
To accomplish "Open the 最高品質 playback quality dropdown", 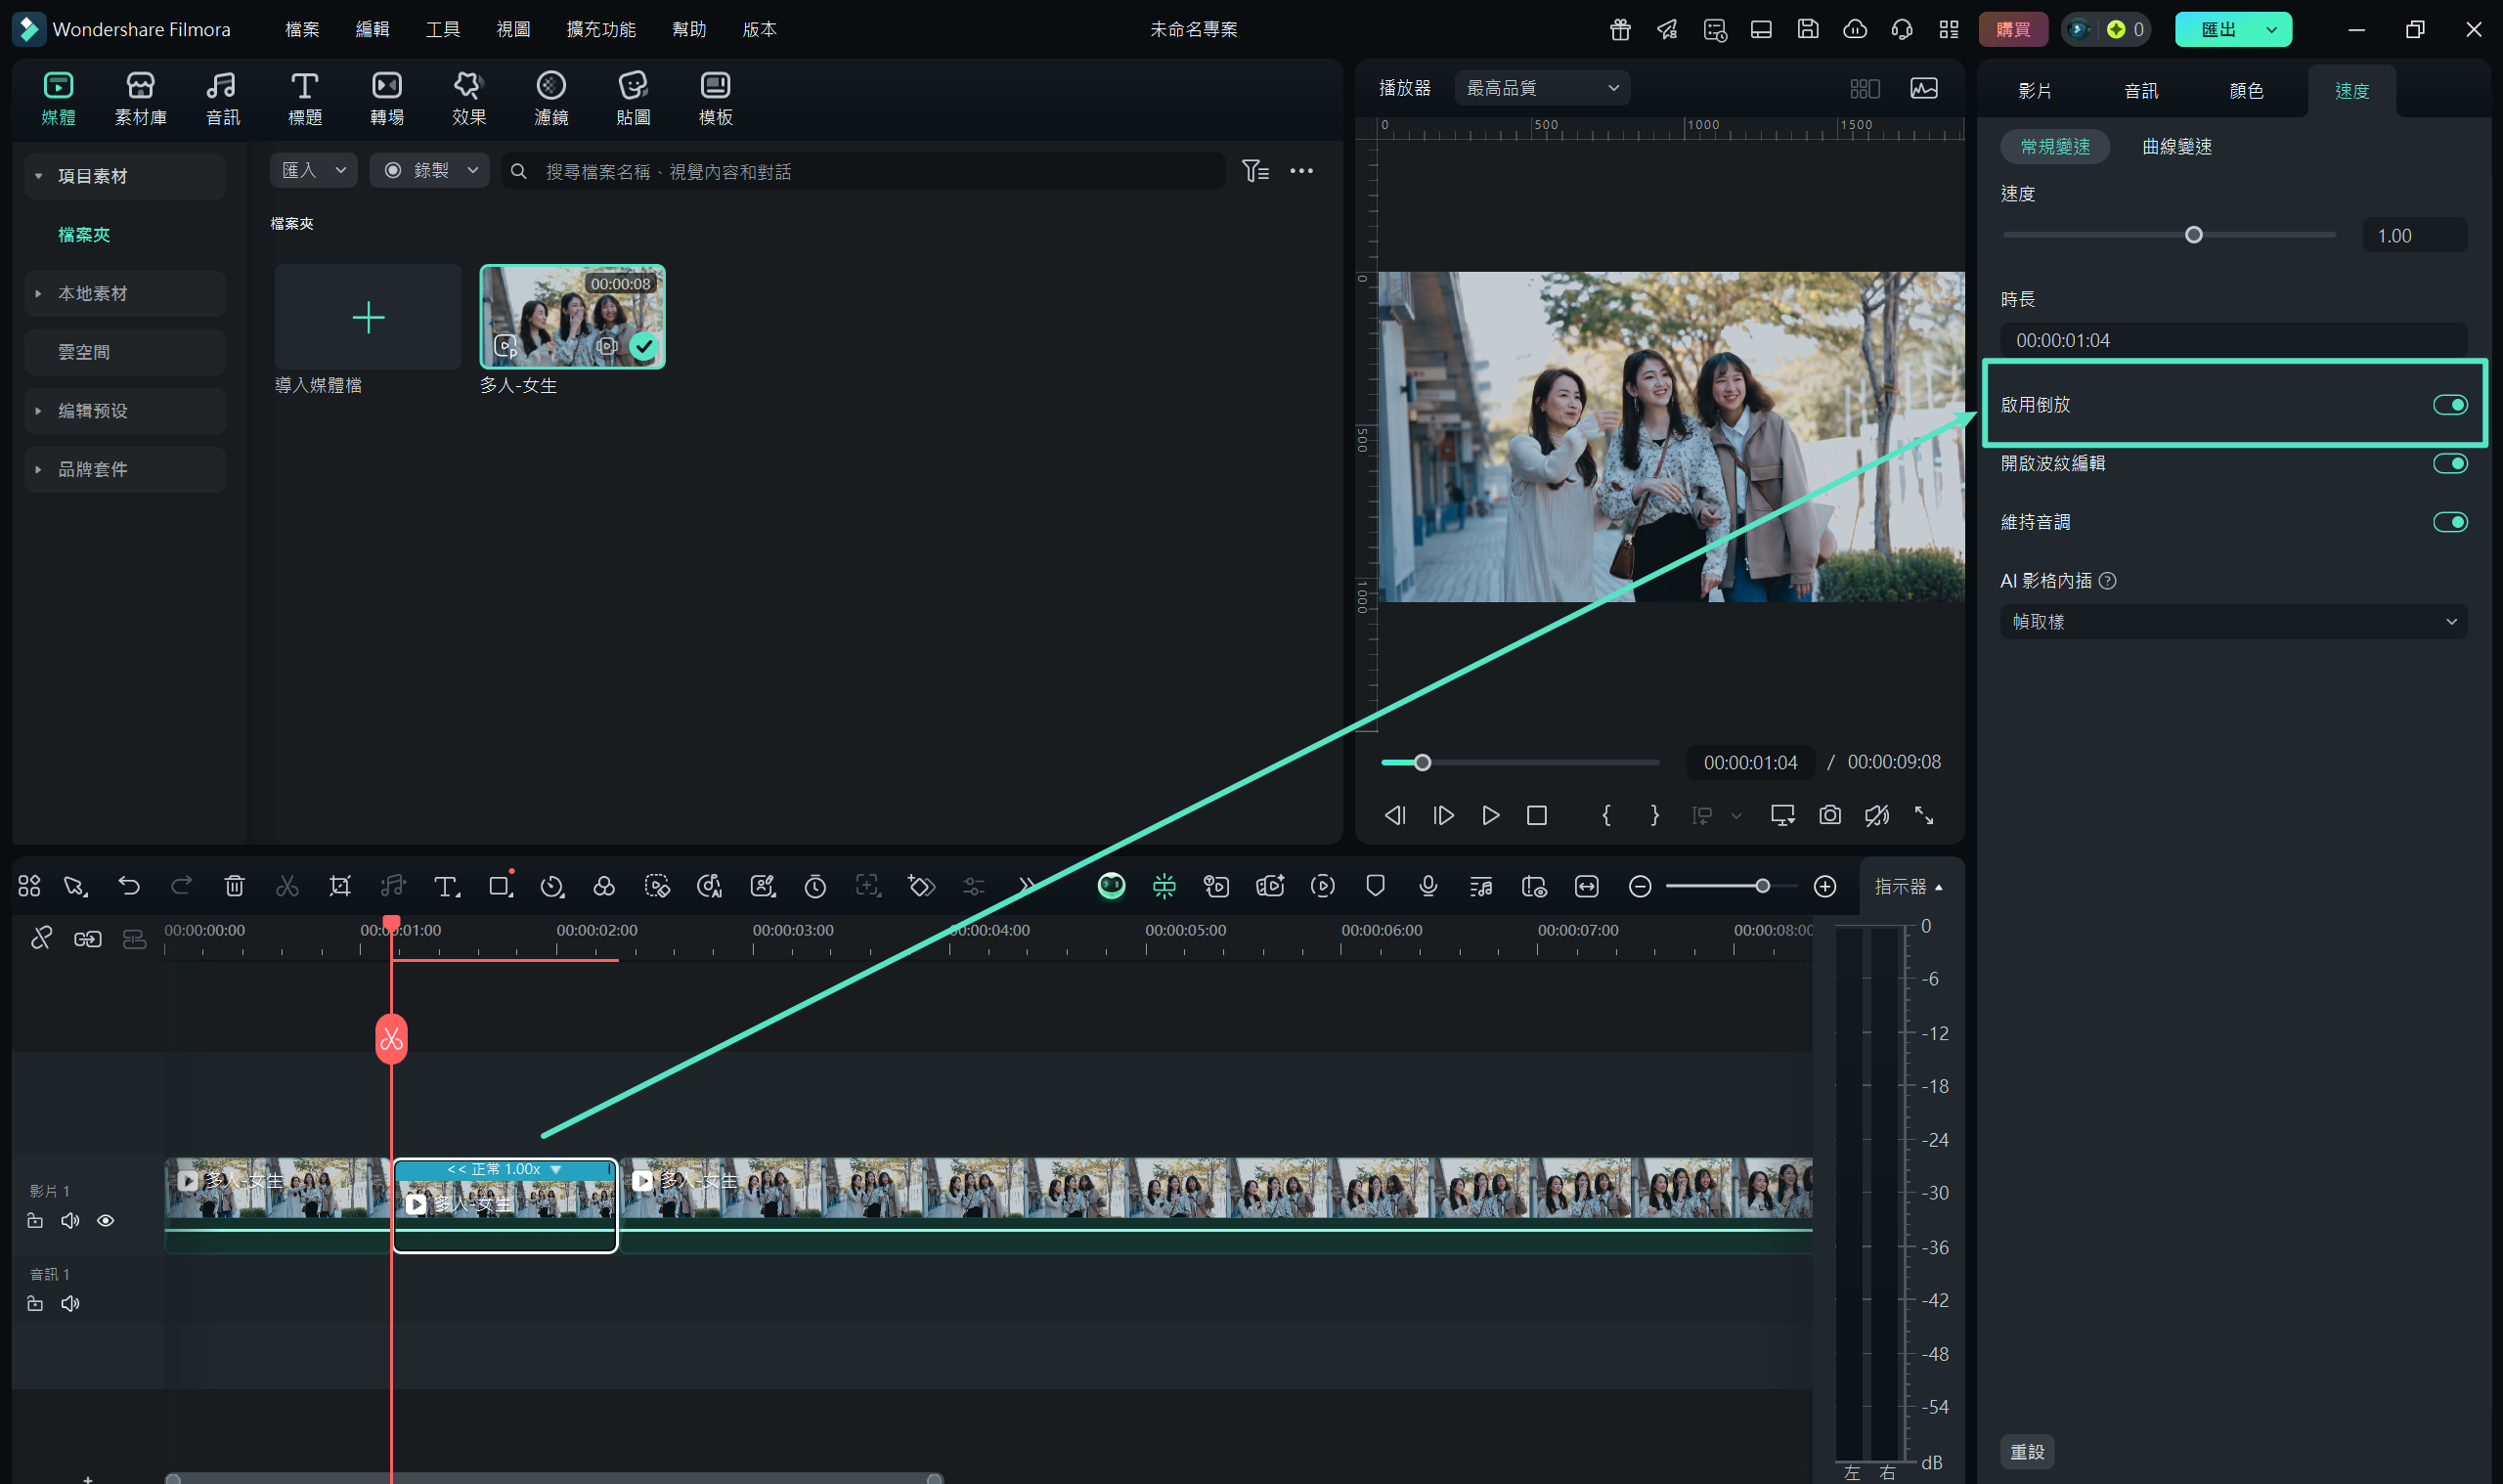I will [x=1541, y=88].
